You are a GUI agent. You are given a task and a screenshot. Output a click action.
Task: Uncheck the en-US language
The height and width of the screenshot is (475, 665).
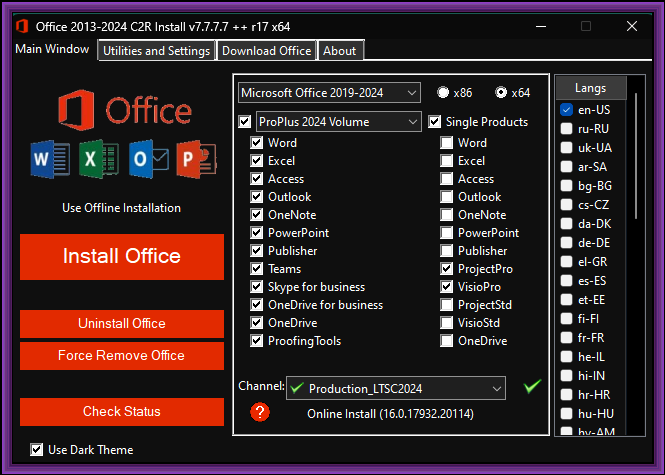pos(567,110)
